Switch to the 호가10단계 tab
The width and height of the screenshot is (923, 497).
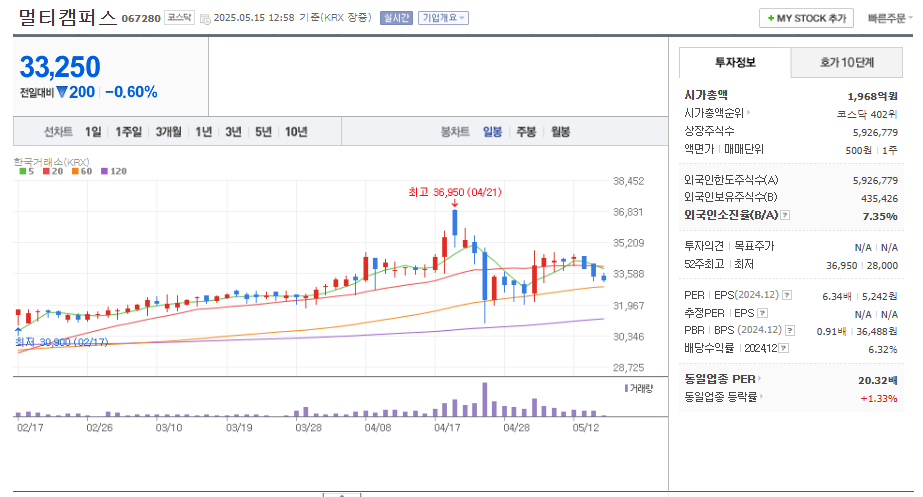pos(846,62)
